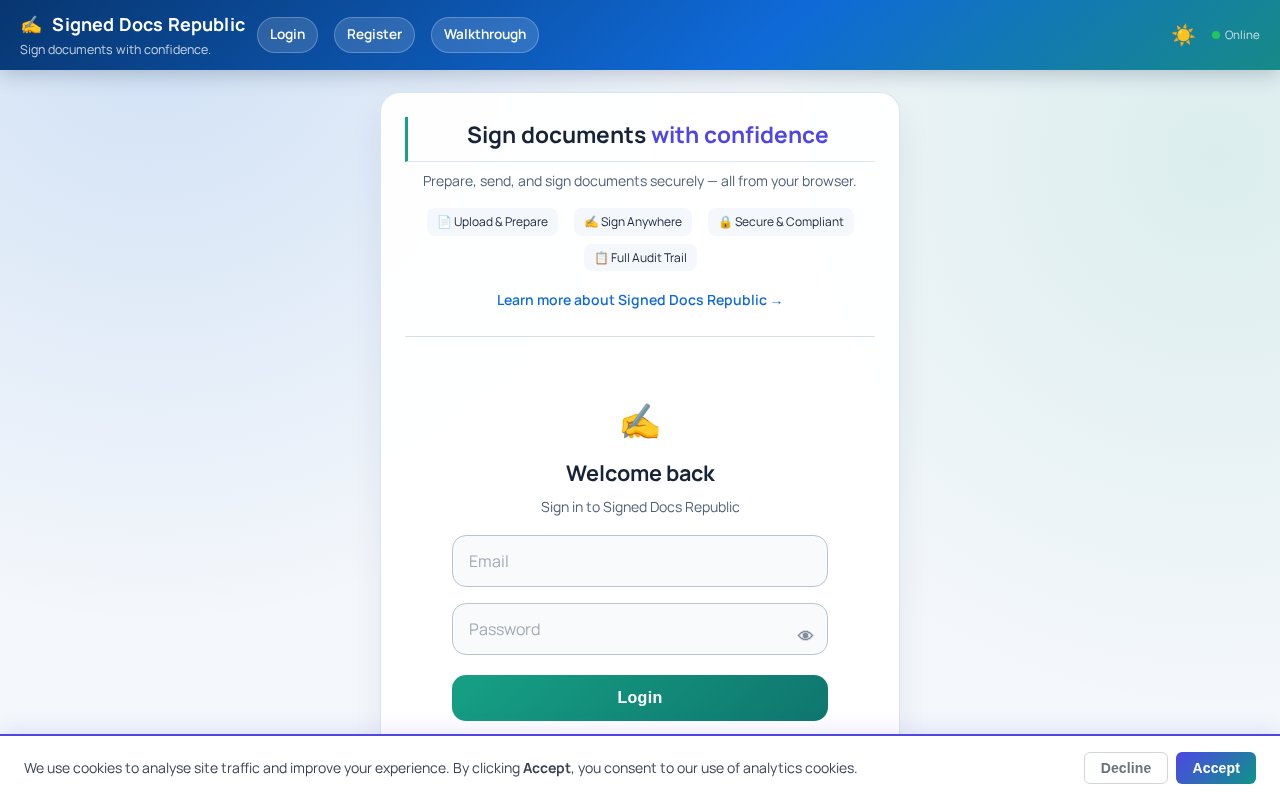Viewport: 1280px width, 800px height.
Task: Switch to the Register tab
Action: 374,34
